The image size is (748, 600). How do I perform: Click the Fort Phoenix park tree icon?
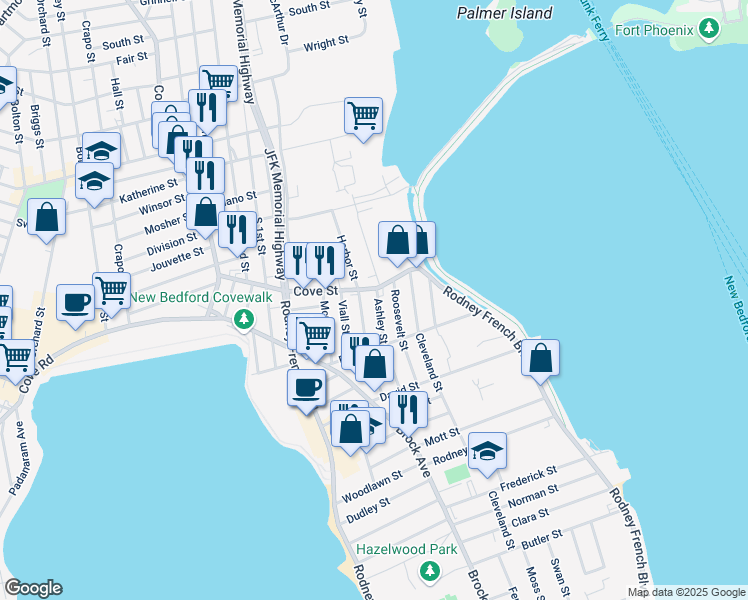[x=709, y=29]
